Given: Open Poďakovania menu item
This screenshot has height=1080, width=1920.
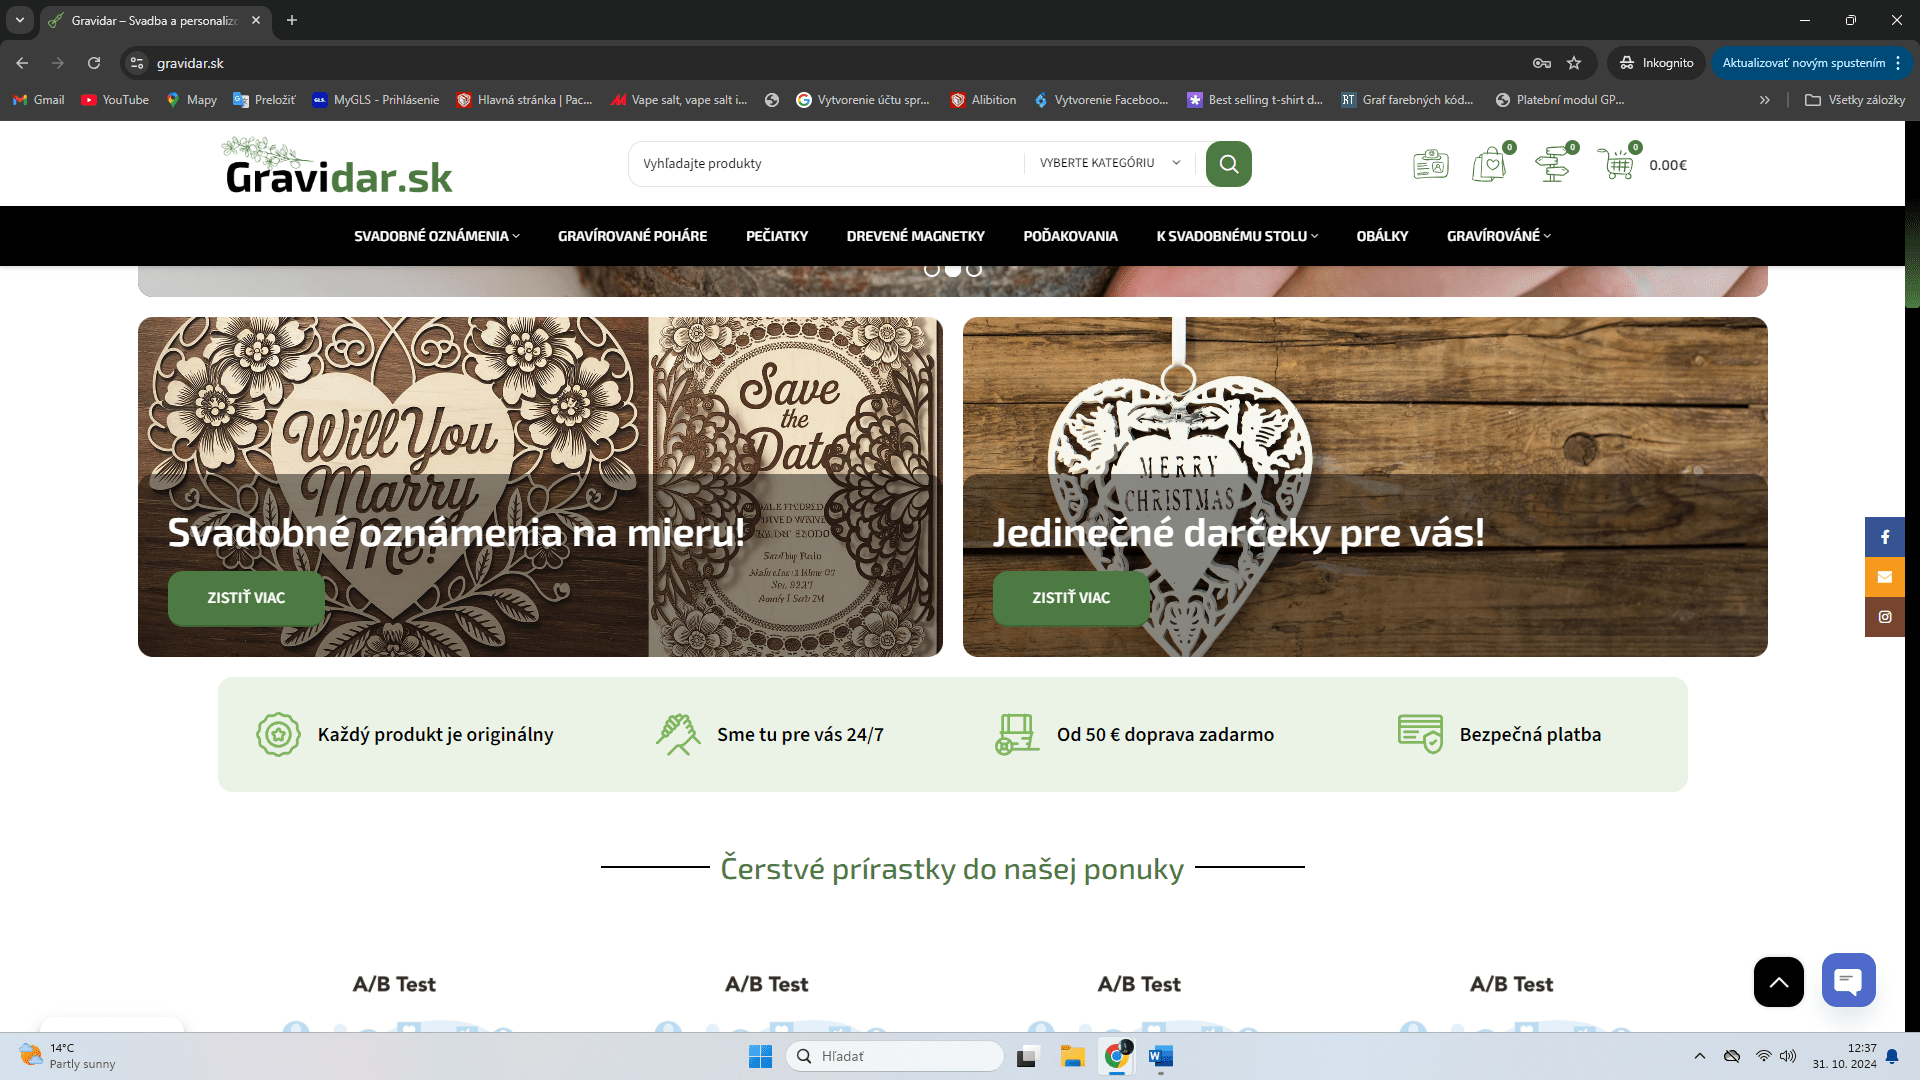Looking at the screenshot, I should pyautogui.click(x=1070, y=236).
